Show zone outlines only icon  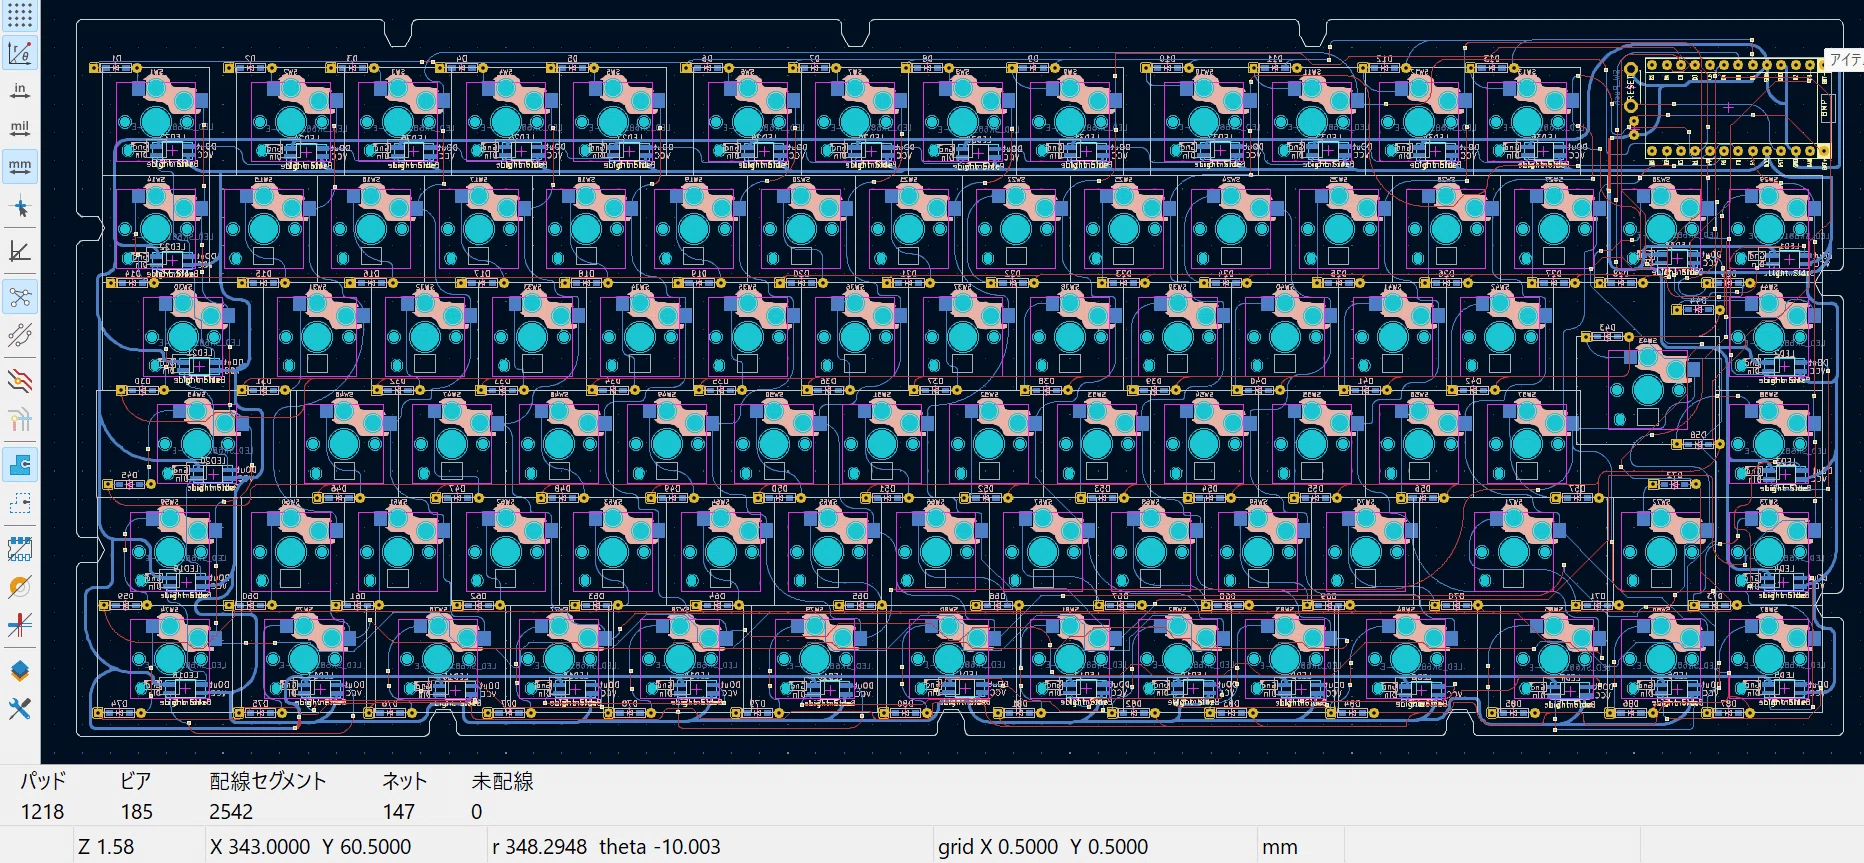coord(19,503)
